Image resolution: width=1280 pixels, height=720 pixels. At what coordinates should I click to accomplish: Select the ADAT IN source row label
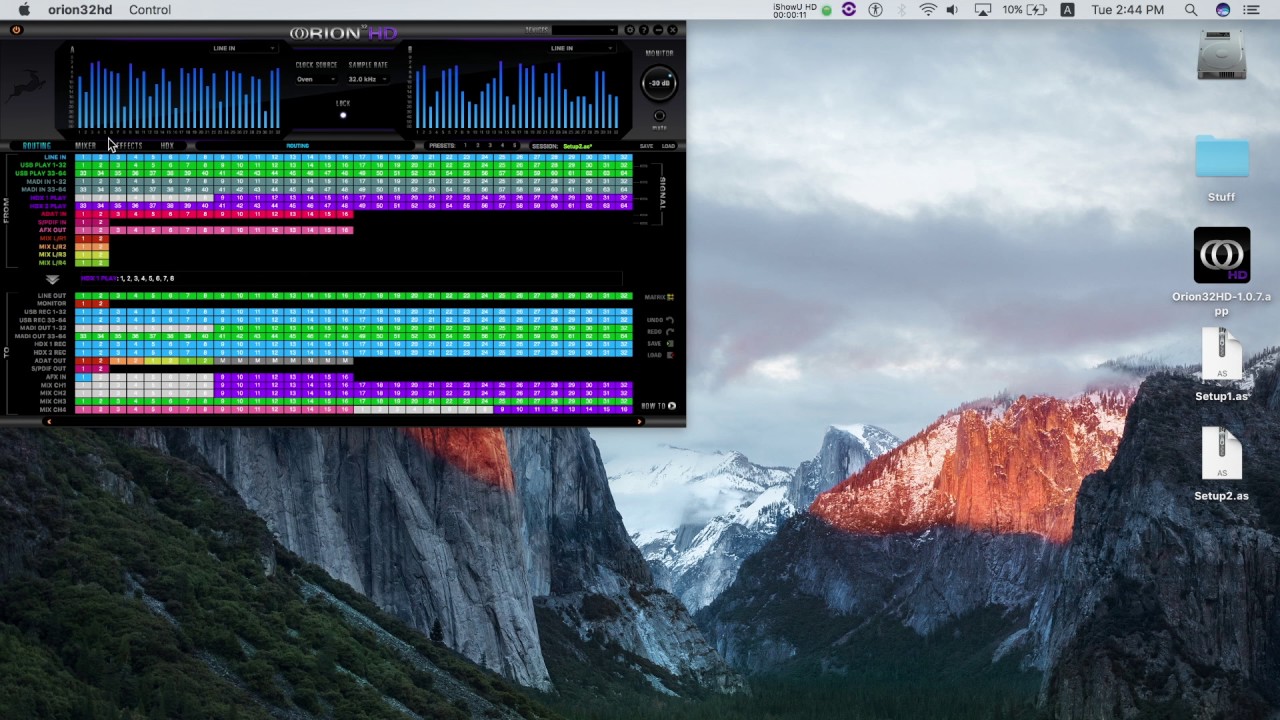click(x=53, y=214)
